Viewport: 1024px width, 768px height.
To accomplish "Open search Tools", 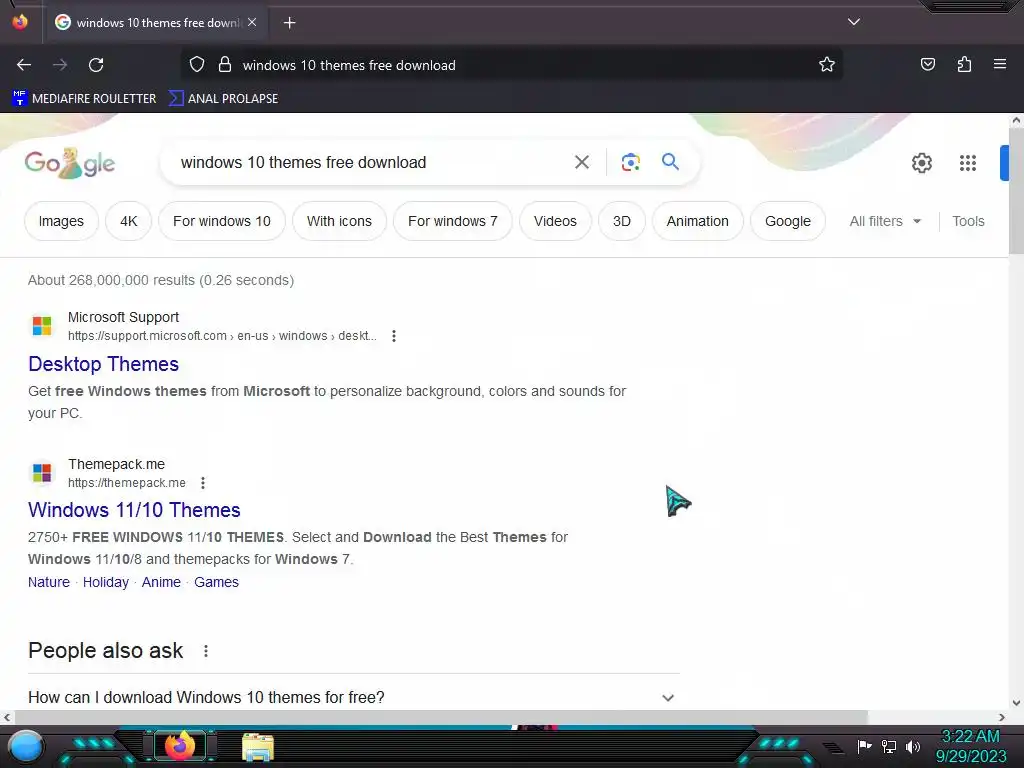I will click(x=968, y=221).
